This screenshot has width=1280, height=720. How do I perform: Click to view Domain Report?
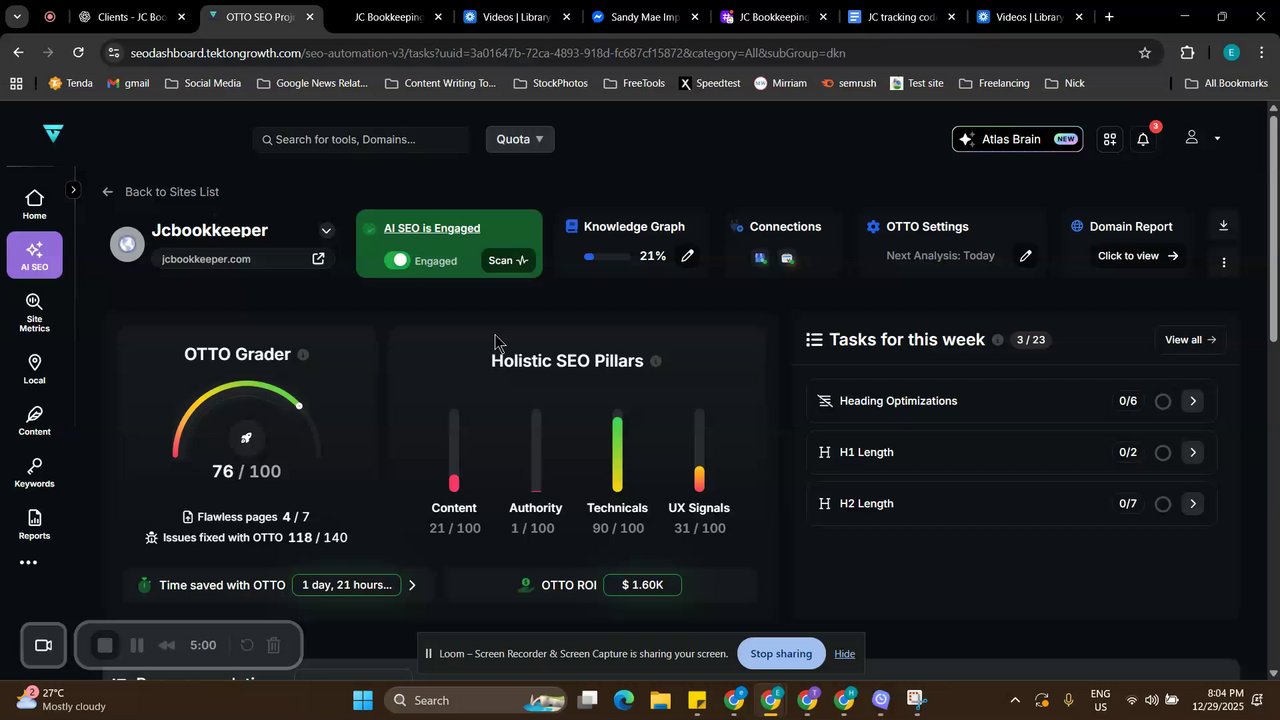point(1138,256)
